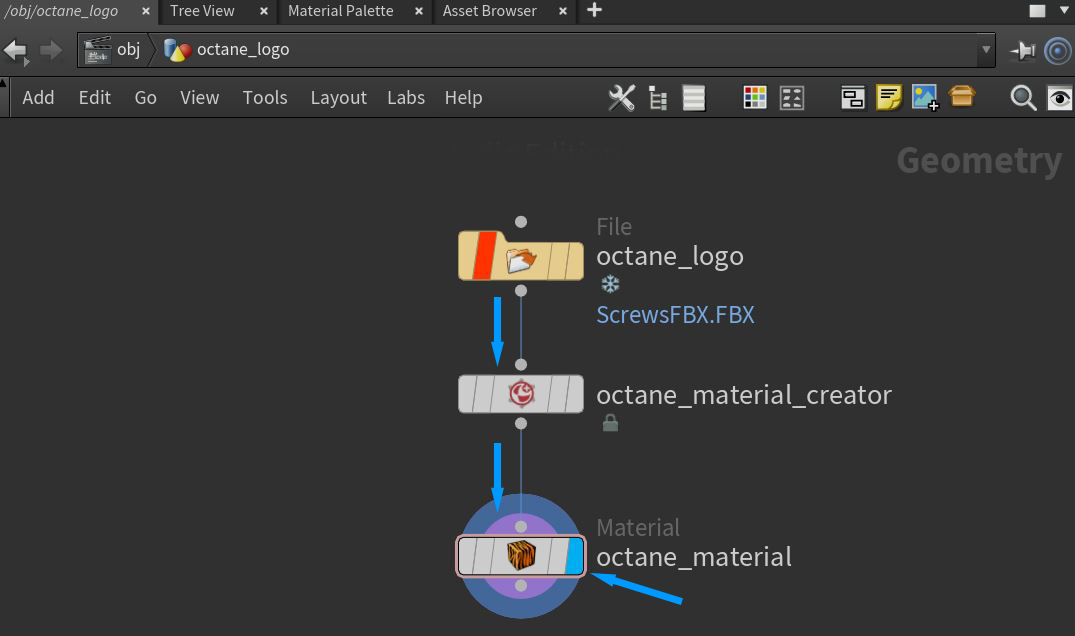Switch to the Material Palette tab
This screenshot has width=1075, height=636.
(340, 11)
